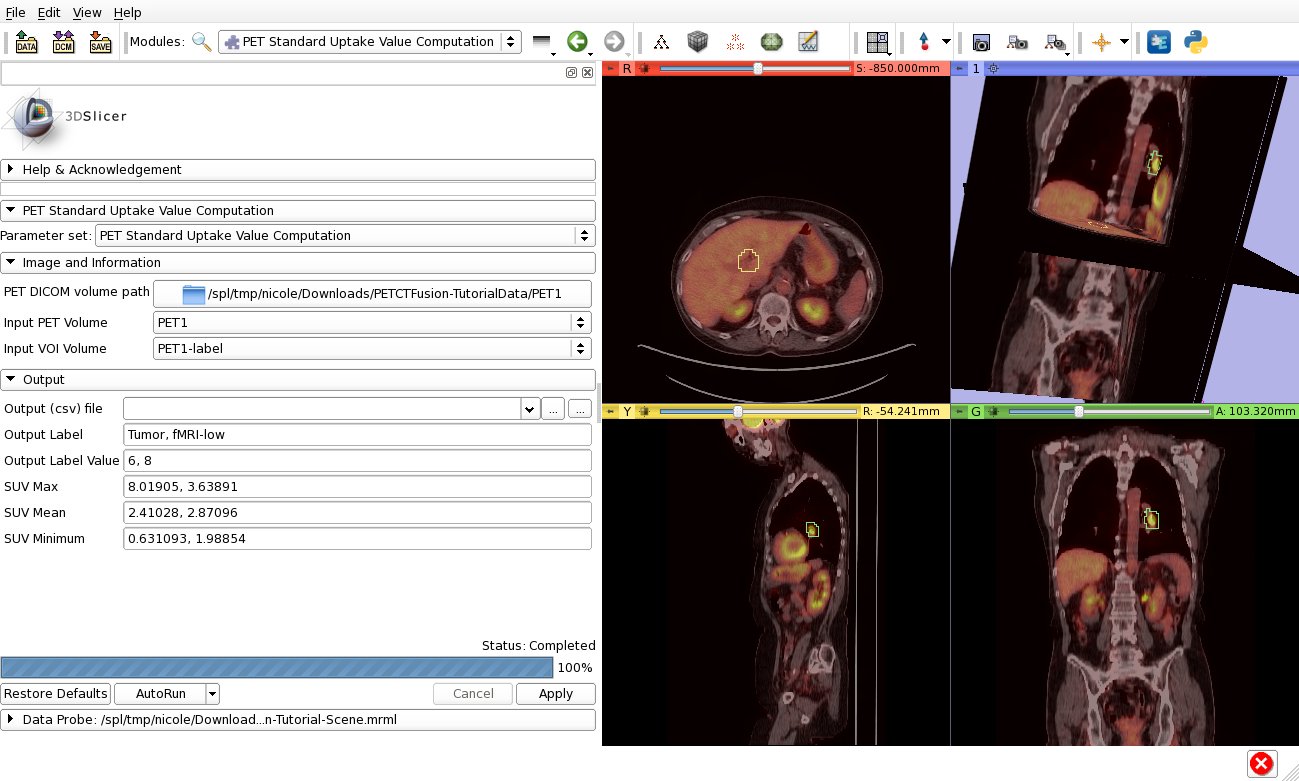Open the File menu
The width and height of the screenshot is (1299, 781).
(x=16, y=13)
